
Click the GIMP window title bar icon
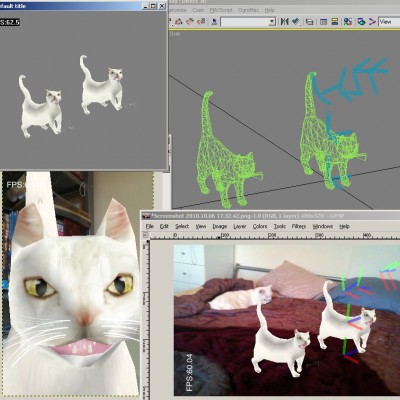(x=147, y=216)
